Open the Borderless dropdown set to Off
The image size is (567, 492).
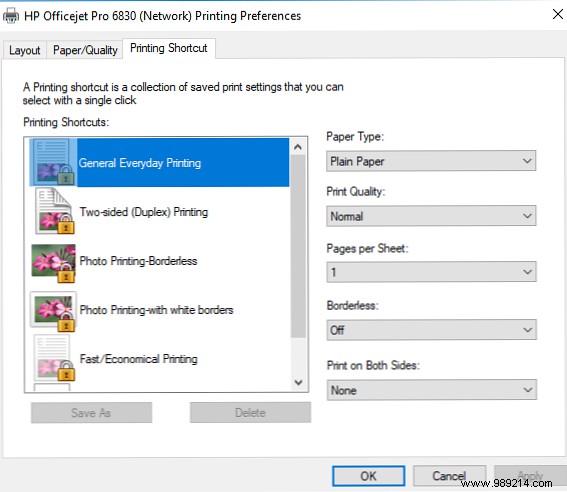click(x=431, y=330)
